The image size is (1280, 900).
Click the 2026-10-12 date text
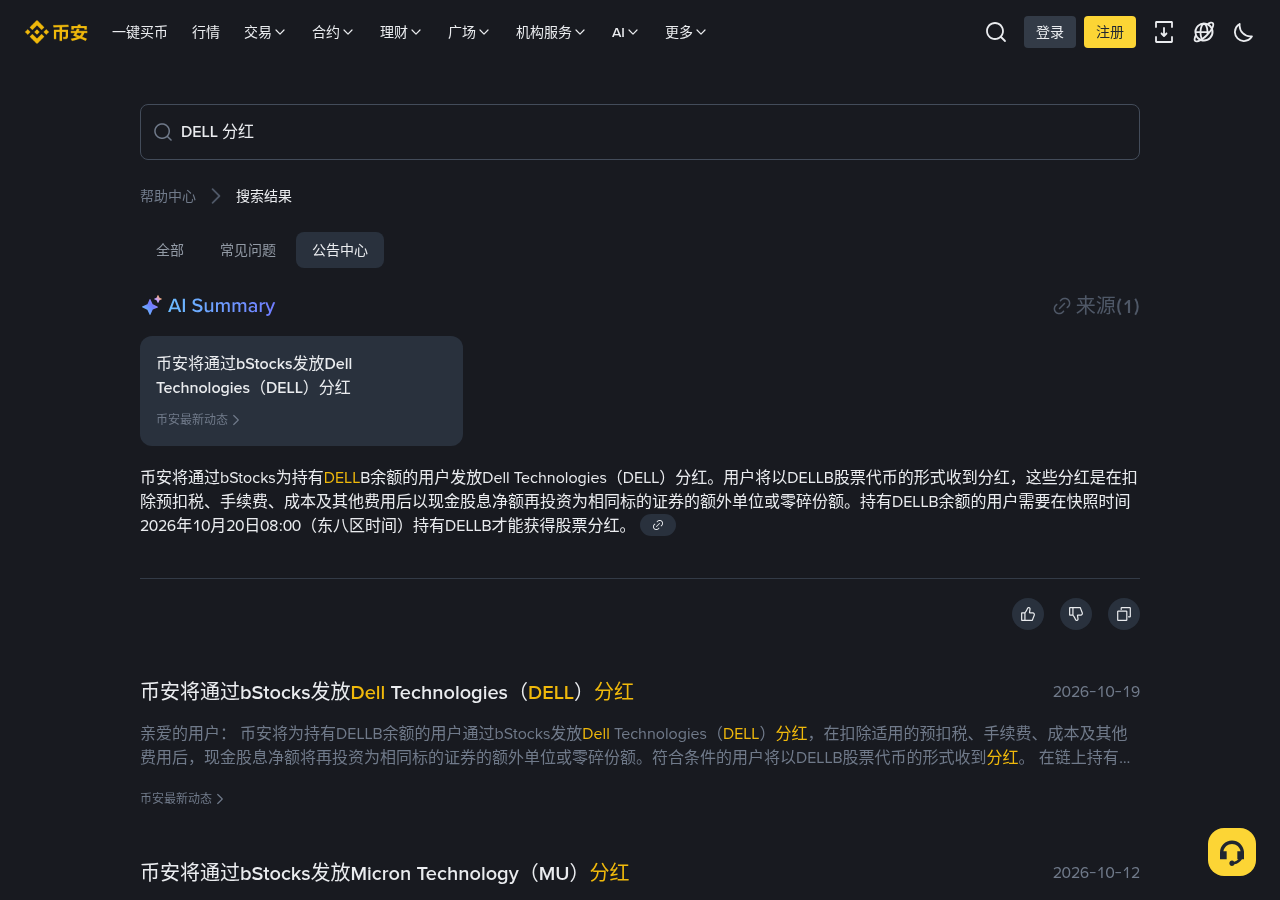1096,873
